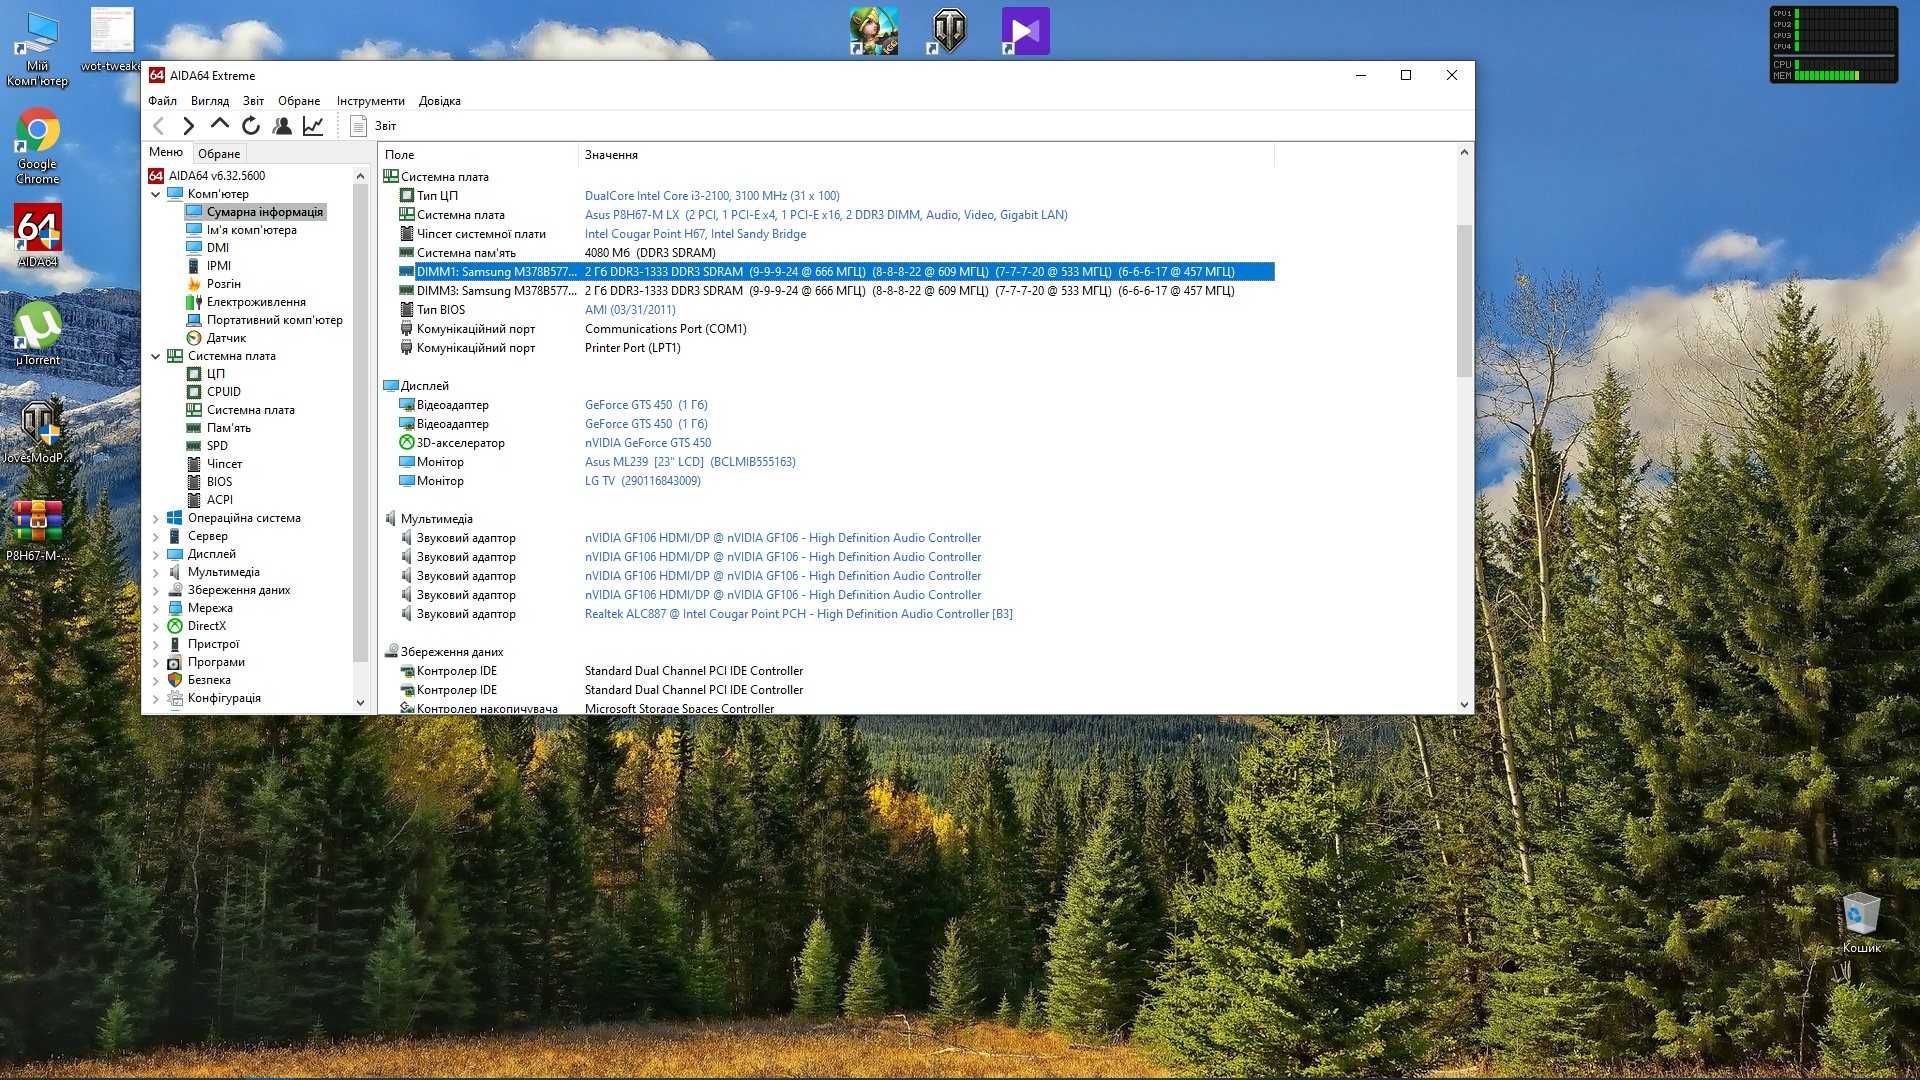Open the World of Tanks desktop shortcut

pyautogui.click(x=948, y=31)
